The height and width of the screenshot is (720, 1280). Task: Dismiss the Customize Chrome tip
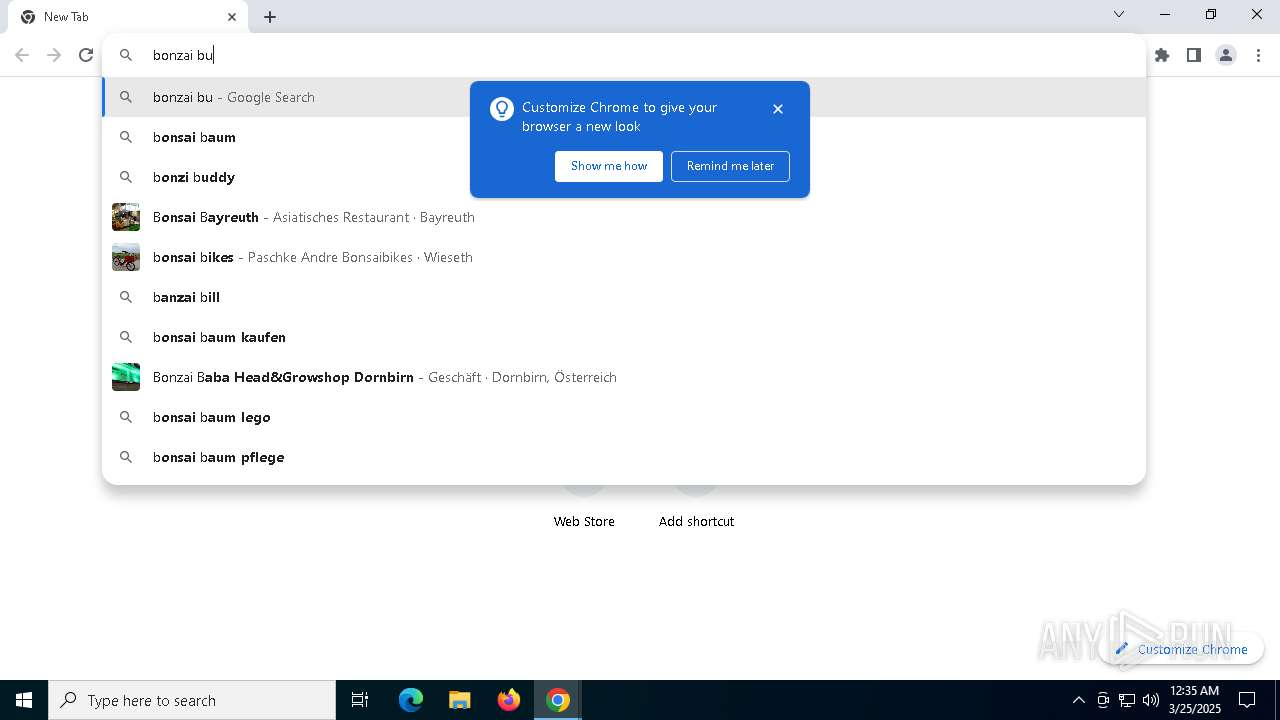point(778,109)
